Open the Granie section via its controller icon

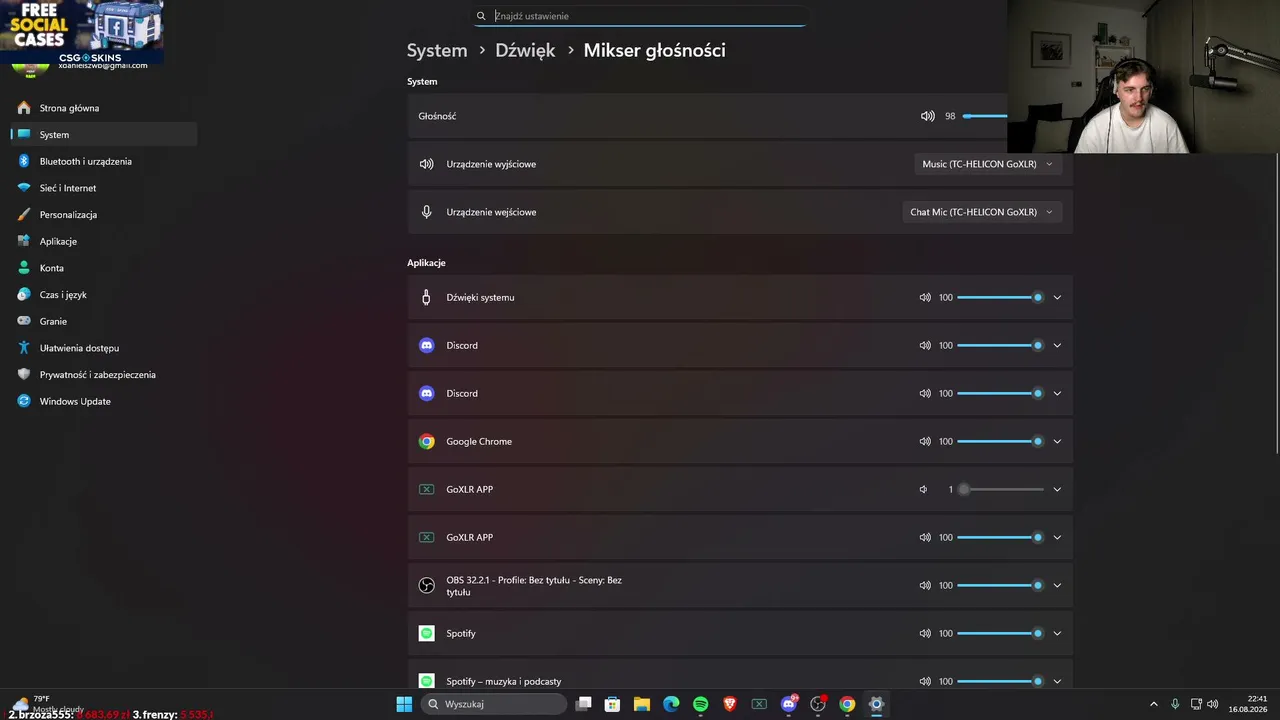[x=24, y=321]
